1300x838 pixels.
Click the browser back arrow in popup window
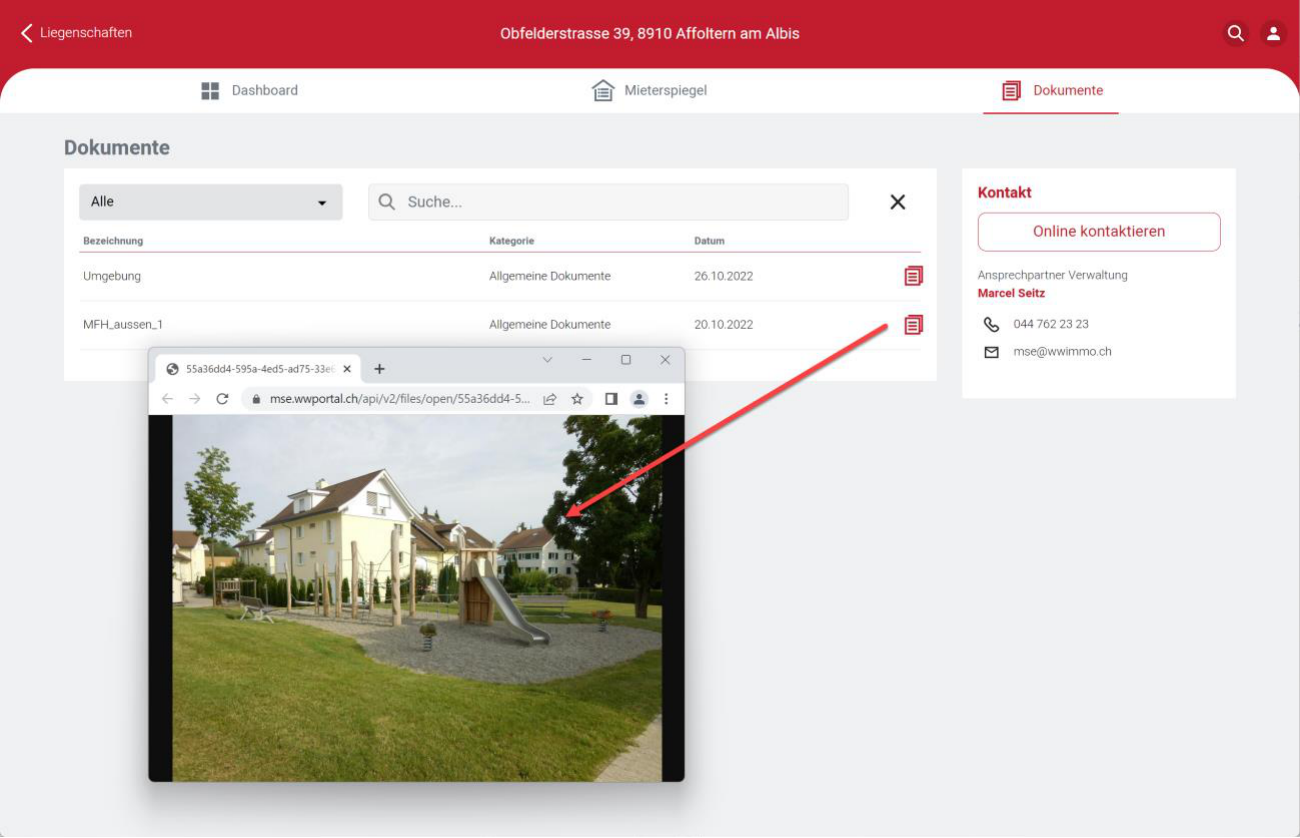(x=167, y=399)
